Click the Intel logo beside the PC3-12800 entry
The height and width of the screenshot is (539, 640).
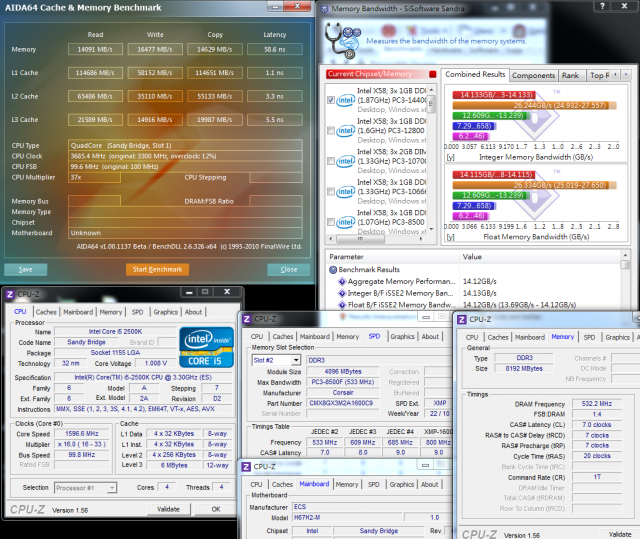(x=345, y=130)
